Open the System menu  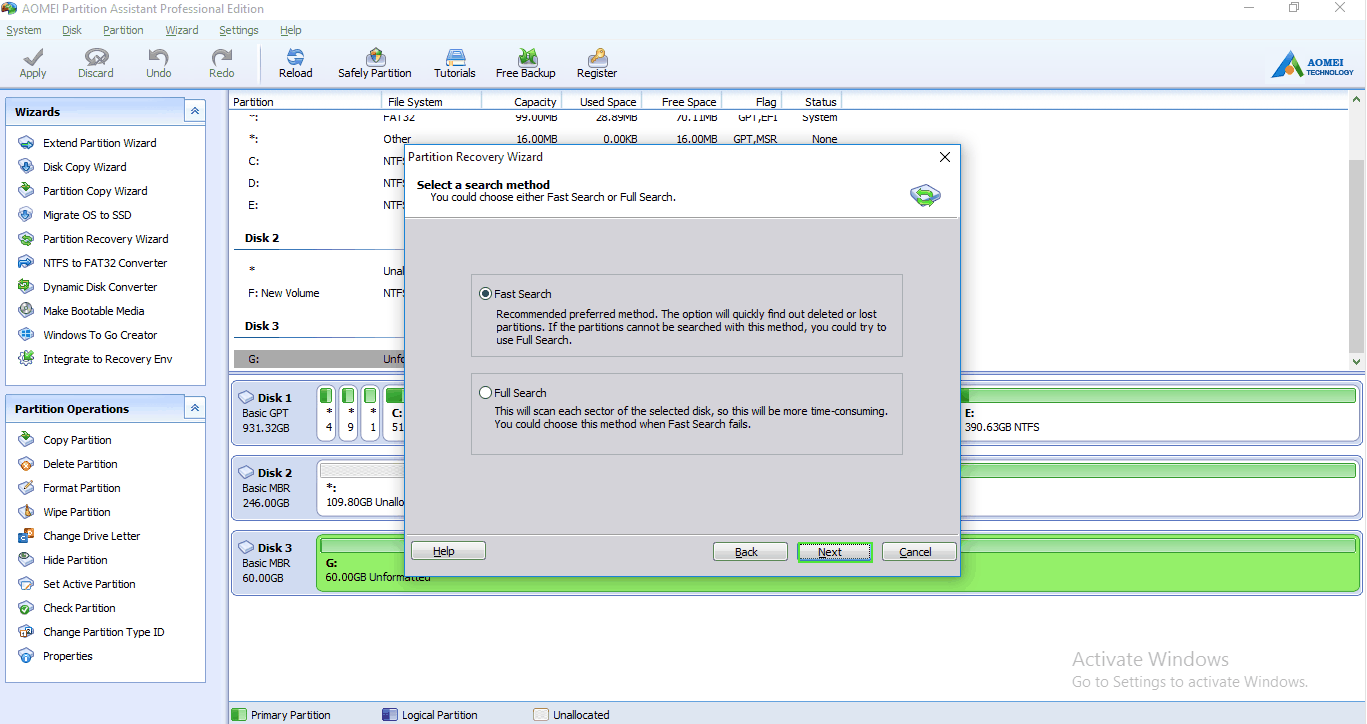coord(24,30)
